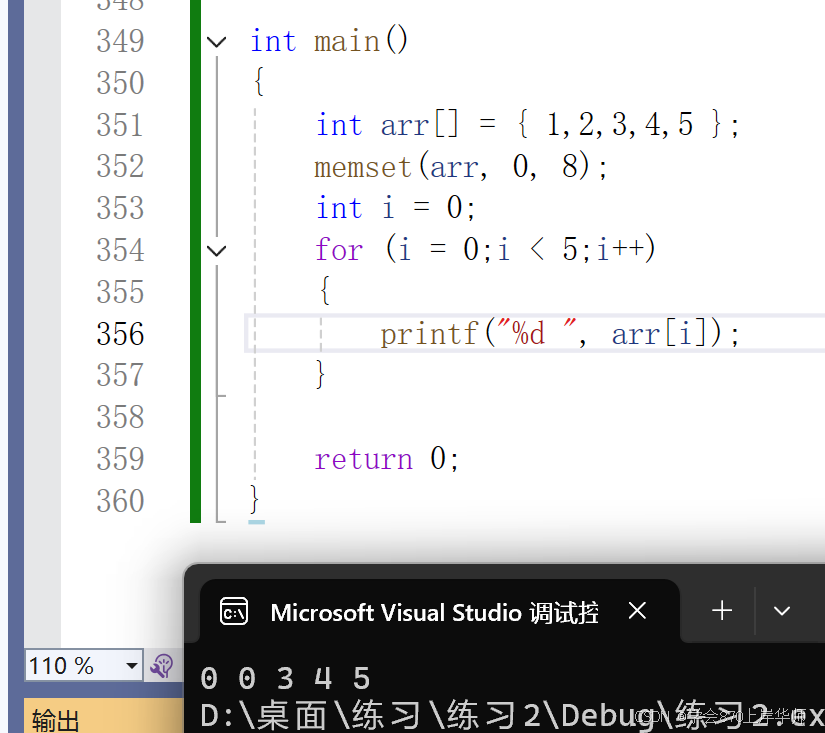Click the console output '0 0 3 4 5'
825x733 pixels.
pyautogui.click(x=285, y=678)
